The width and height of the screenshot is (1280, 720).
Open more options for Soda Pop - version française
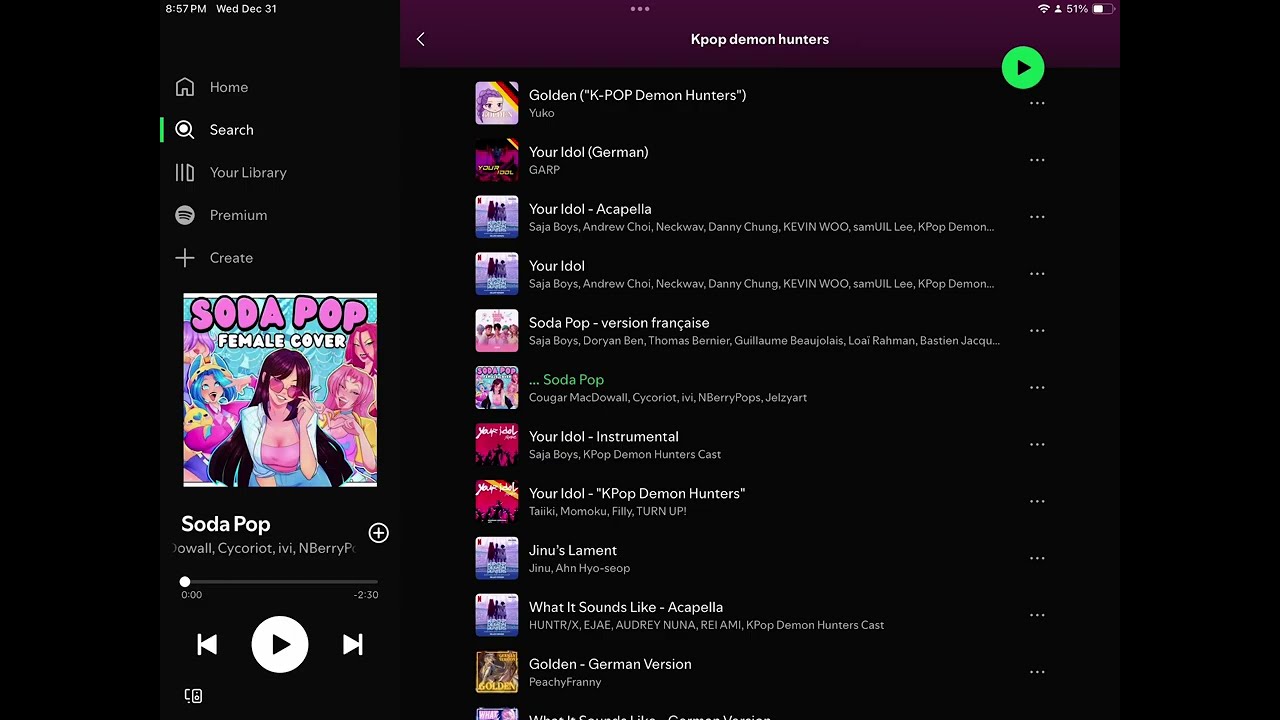click(x=1037, y=331)
